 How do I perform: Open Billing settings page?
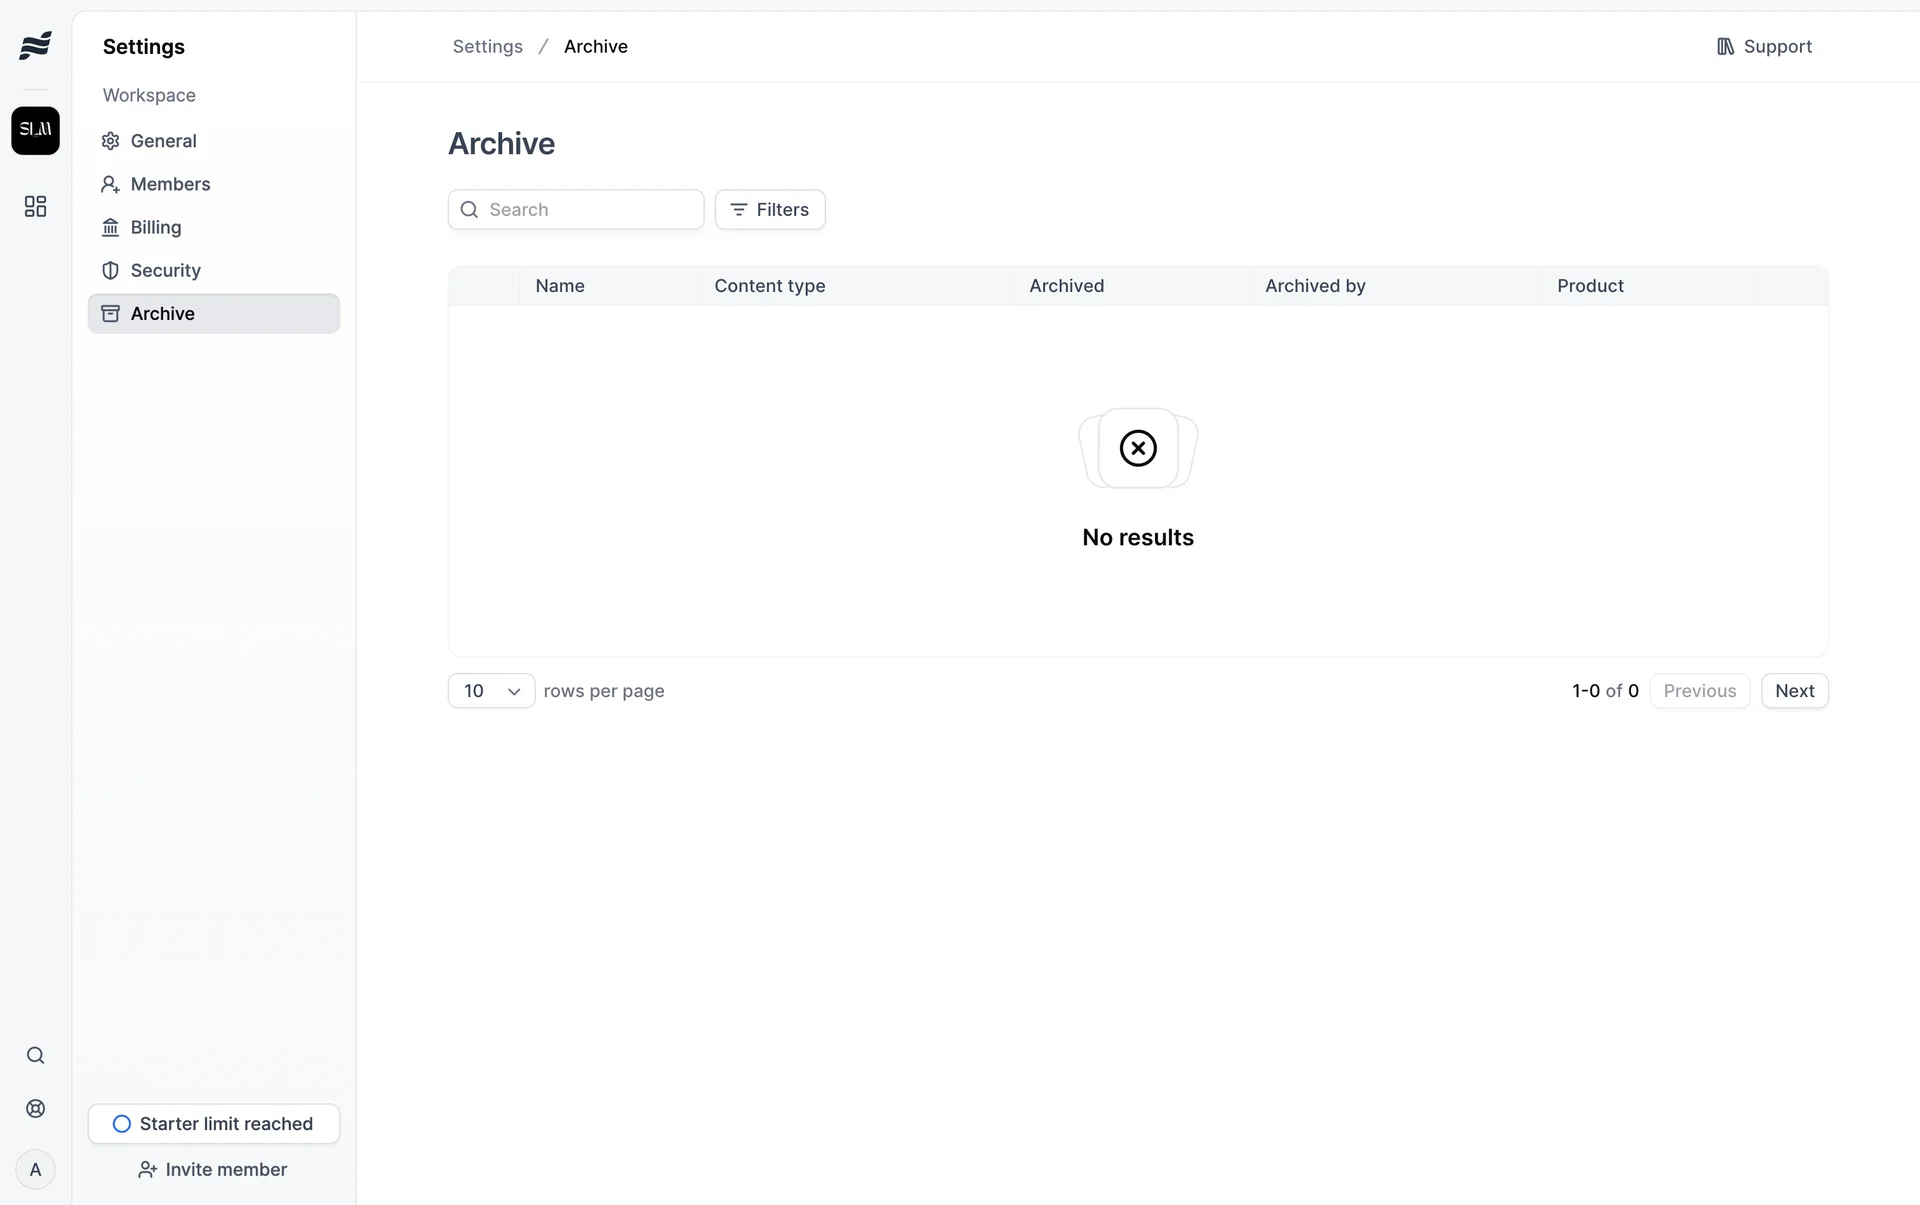point(156,227)
